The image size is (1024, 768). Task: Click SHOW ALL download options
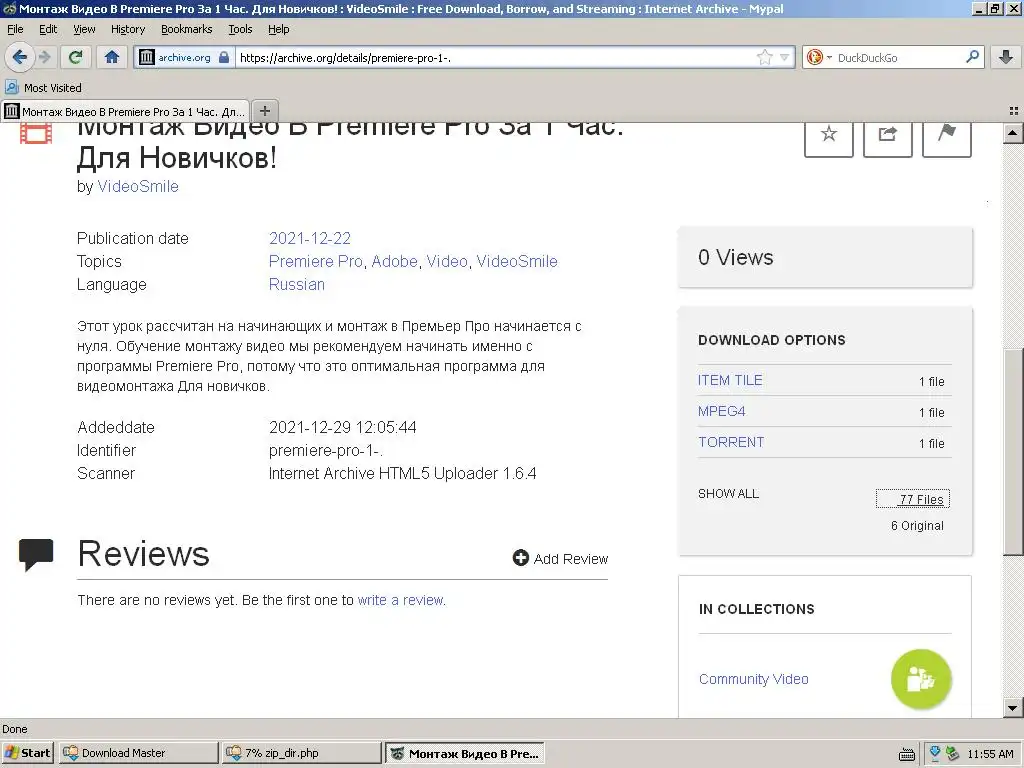point(728,494)
